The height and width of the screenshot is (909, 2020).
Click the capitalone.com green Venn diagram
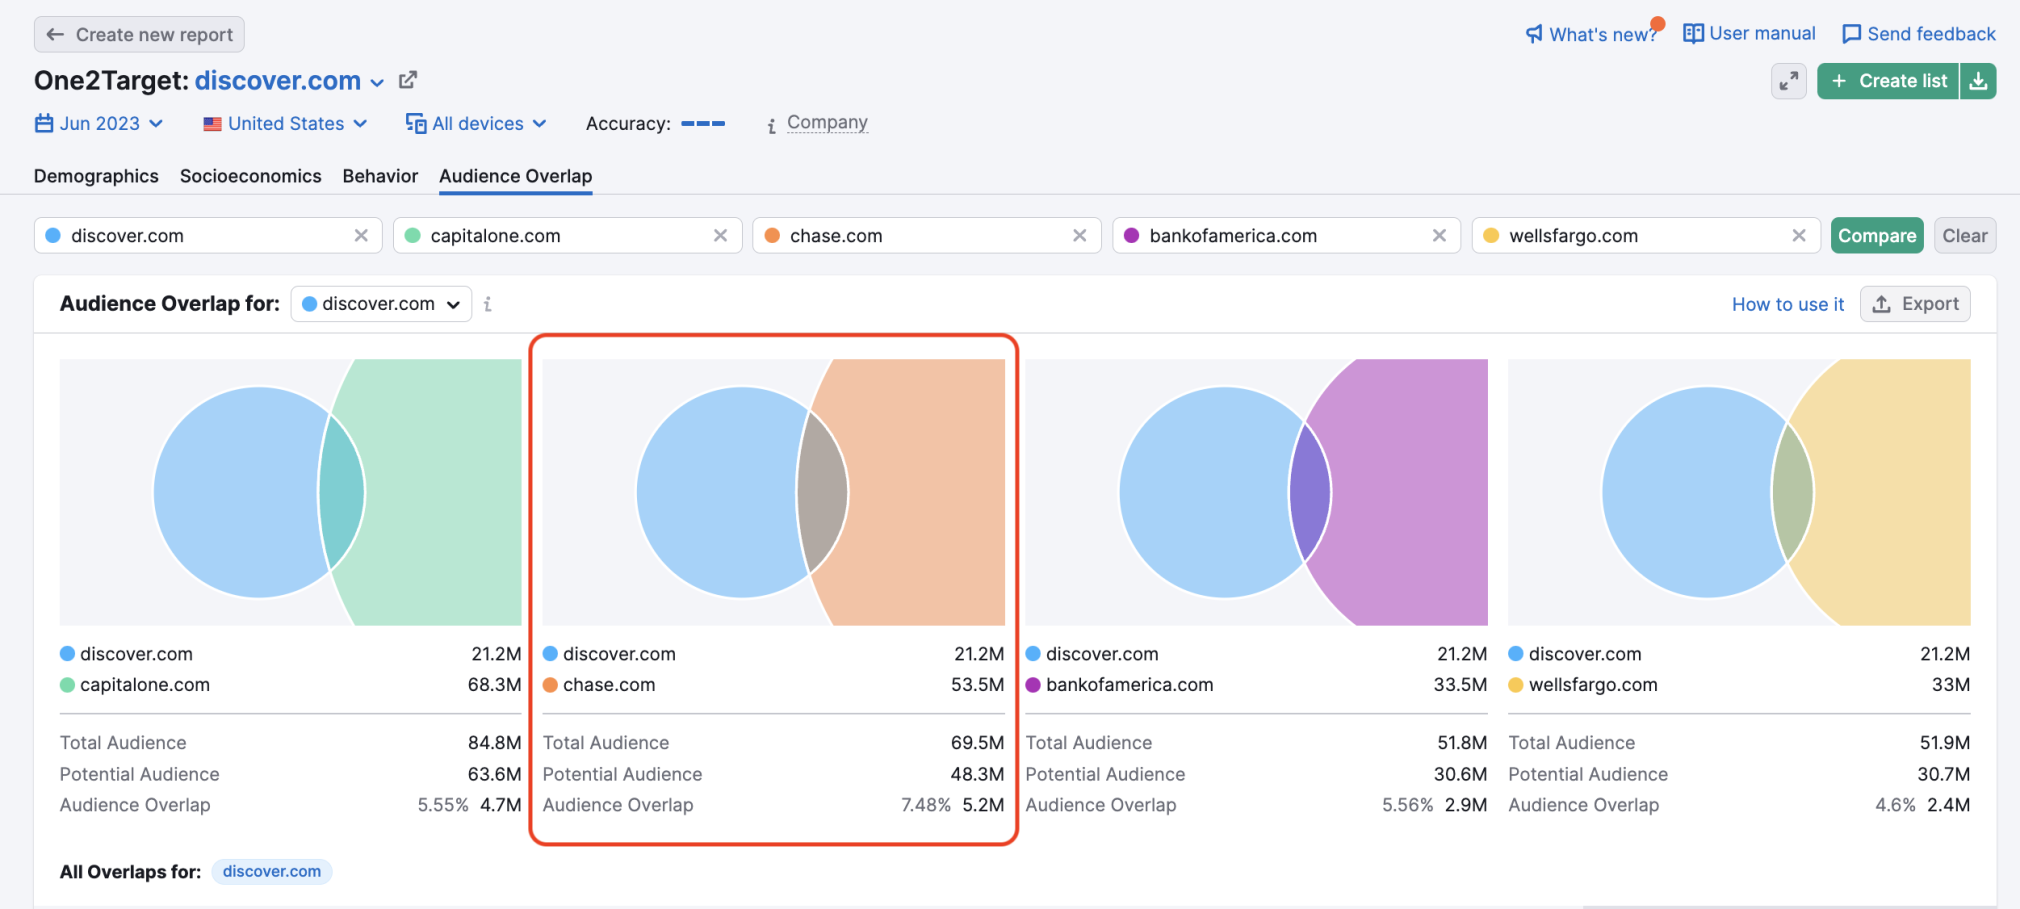pos(290,492)
